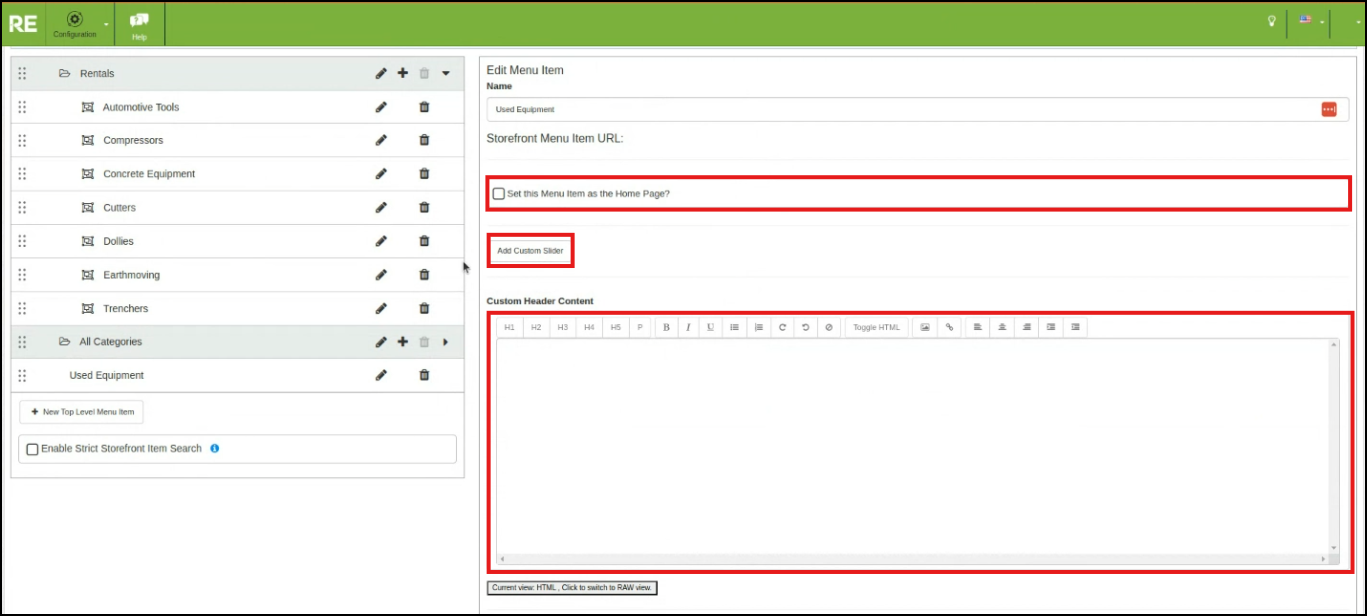Image resolution: width=1367 pixels, height=616 pixels.
Task: Click the pencil edit icon for Compressors
Action: pos(381,140)
